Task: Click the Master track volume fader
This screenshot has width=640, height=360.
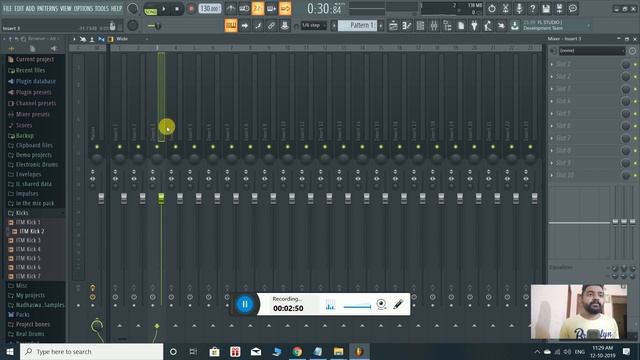Action: point(101,198)
